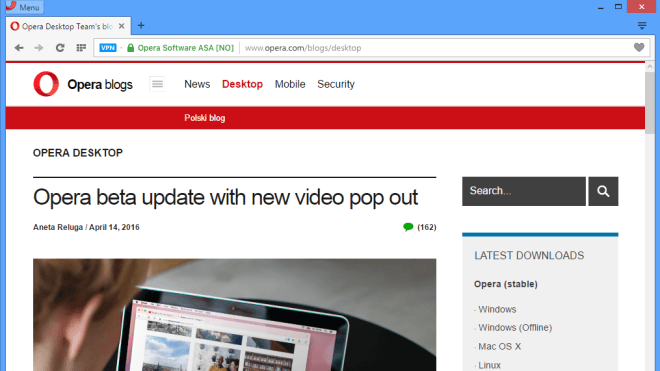The image size is (660, 371).
Task: Open the tab menu icon
Action: (x=642, y=26)
